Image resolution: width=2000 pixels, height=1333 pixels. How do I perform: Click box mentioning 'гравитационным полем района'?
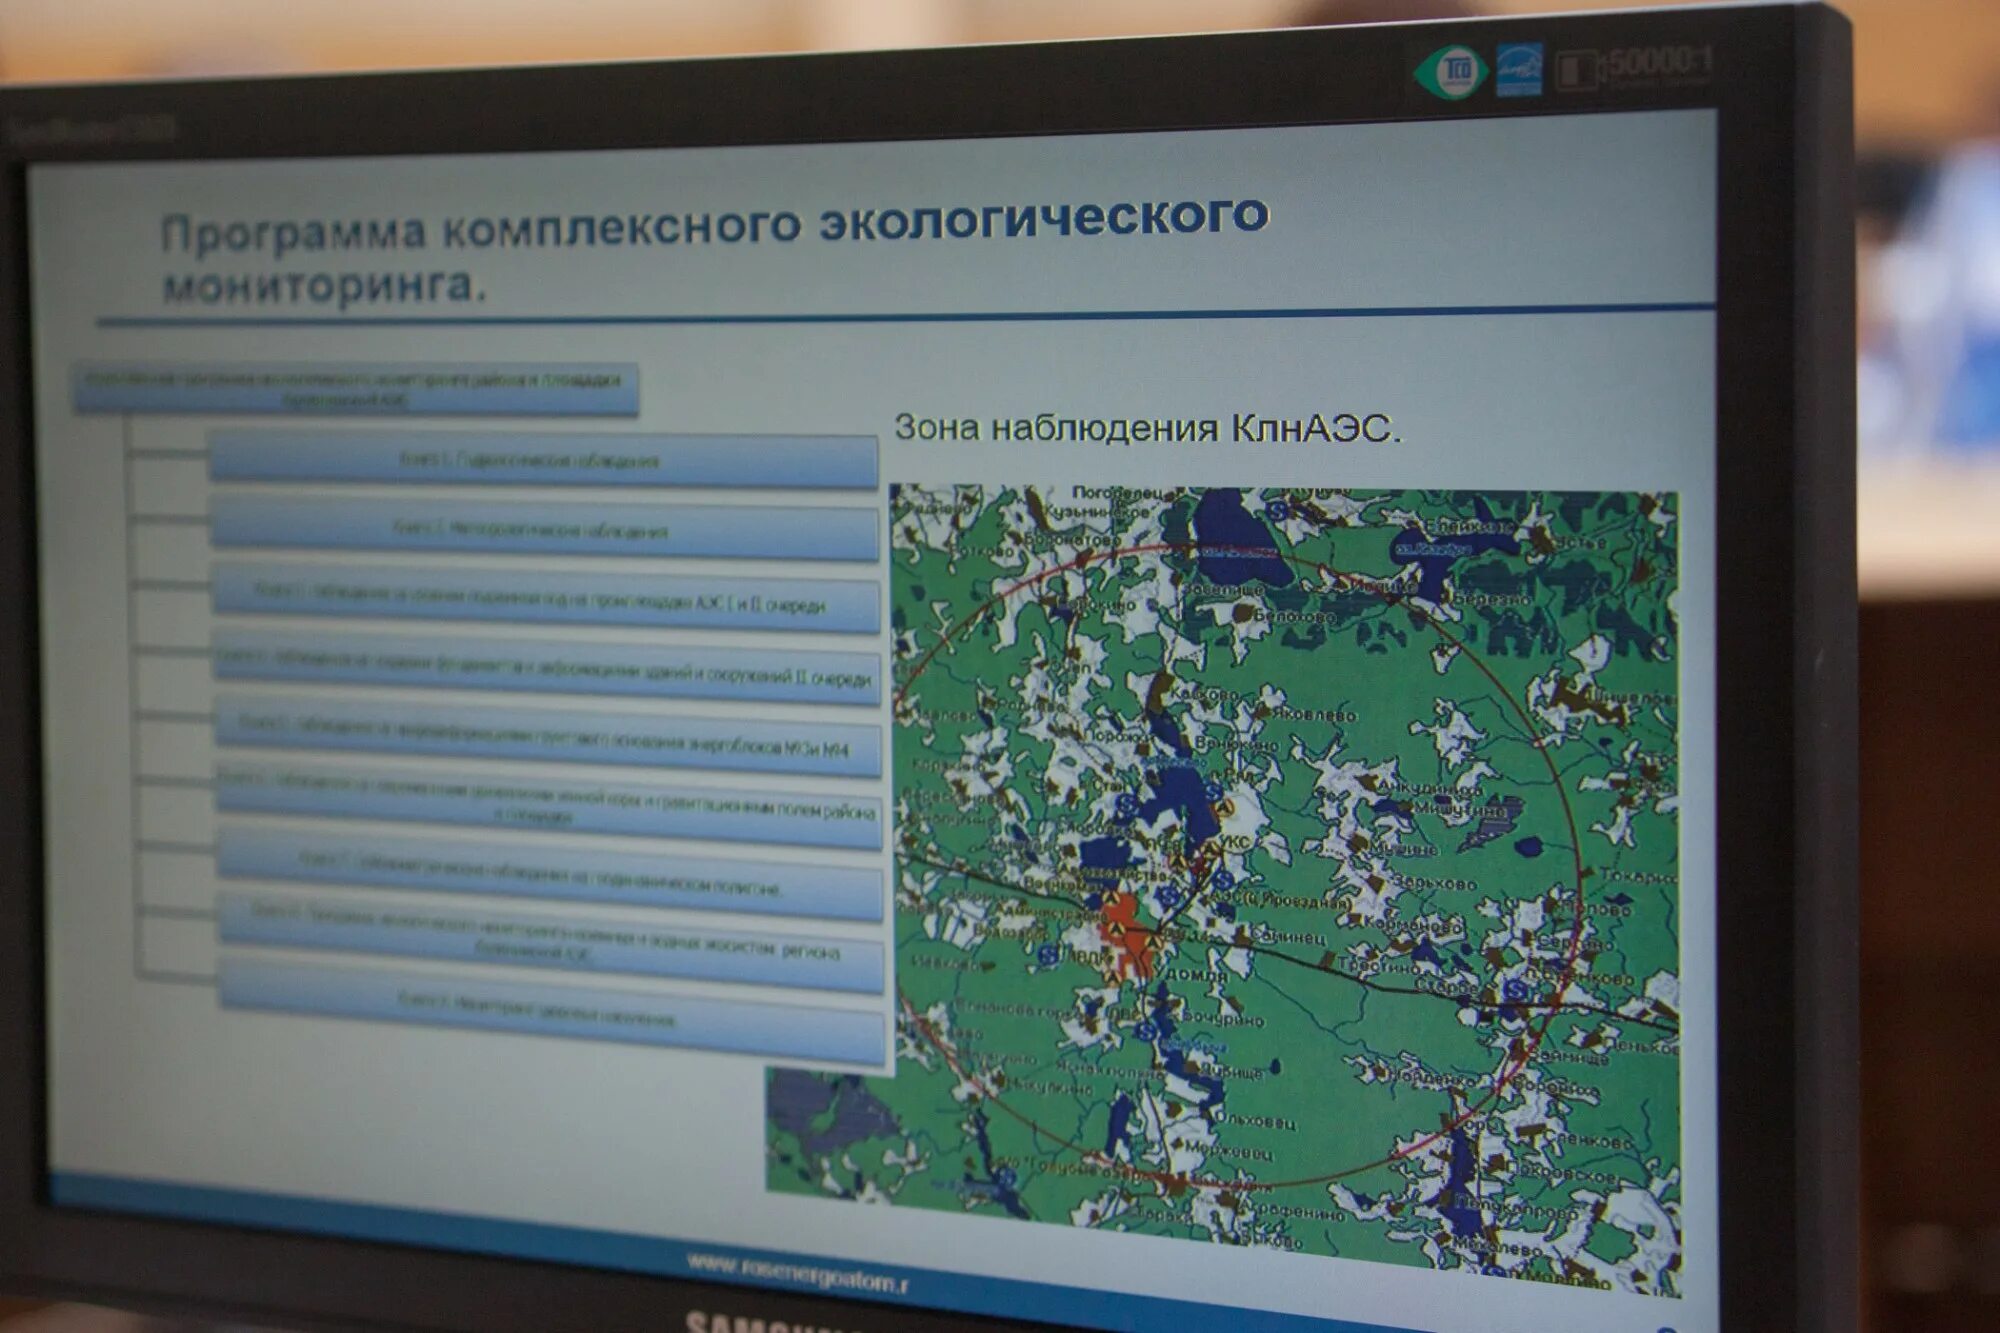(x=548, y=809)
